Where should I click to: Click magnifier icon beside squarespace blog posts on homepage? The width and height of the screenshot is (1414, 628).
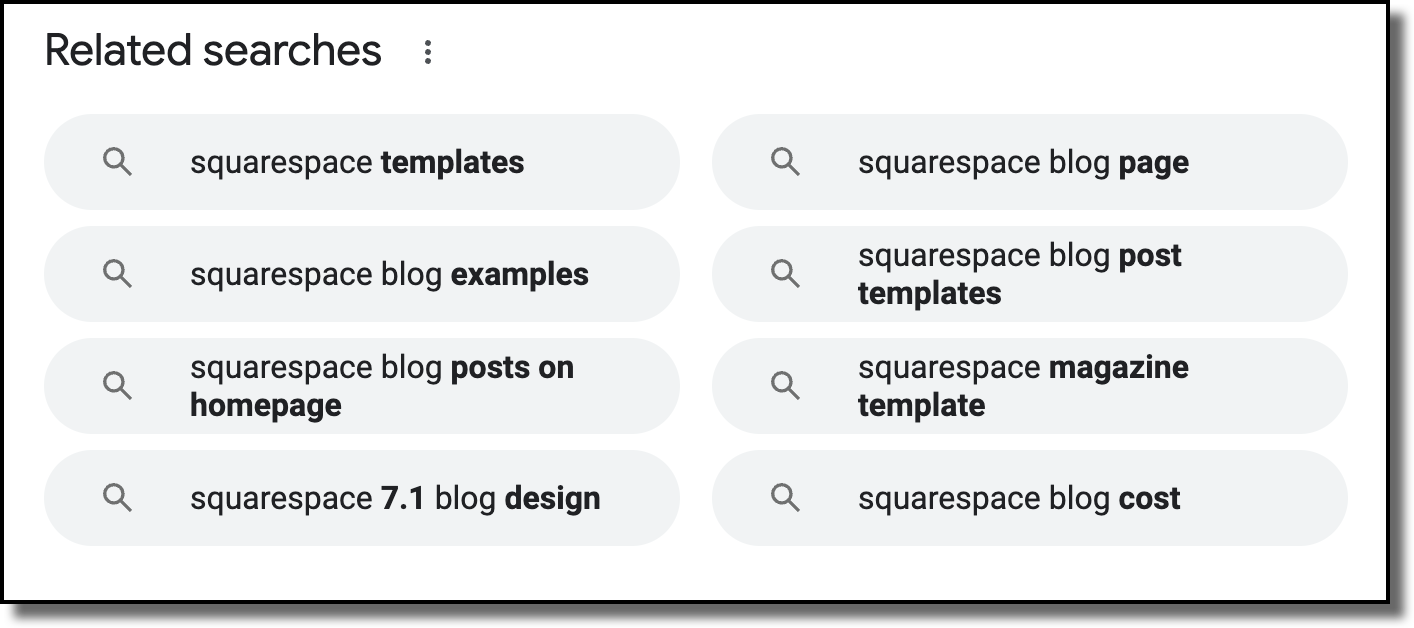coord(118,386)
